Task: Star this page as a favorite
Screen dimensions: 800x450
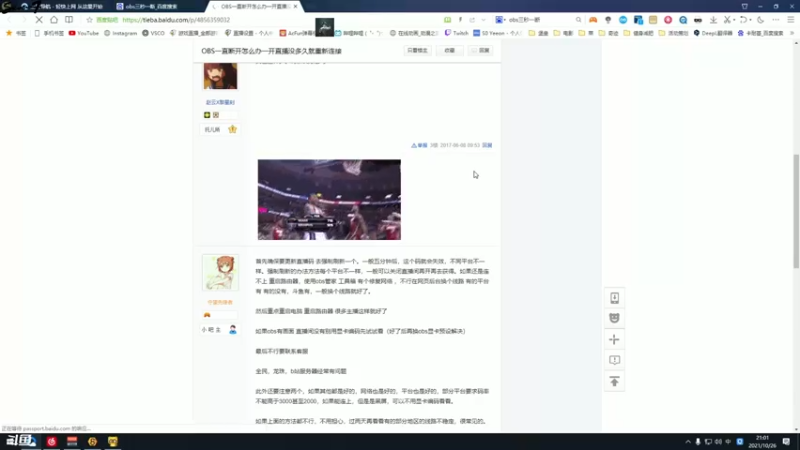Action: pos(89,20)
